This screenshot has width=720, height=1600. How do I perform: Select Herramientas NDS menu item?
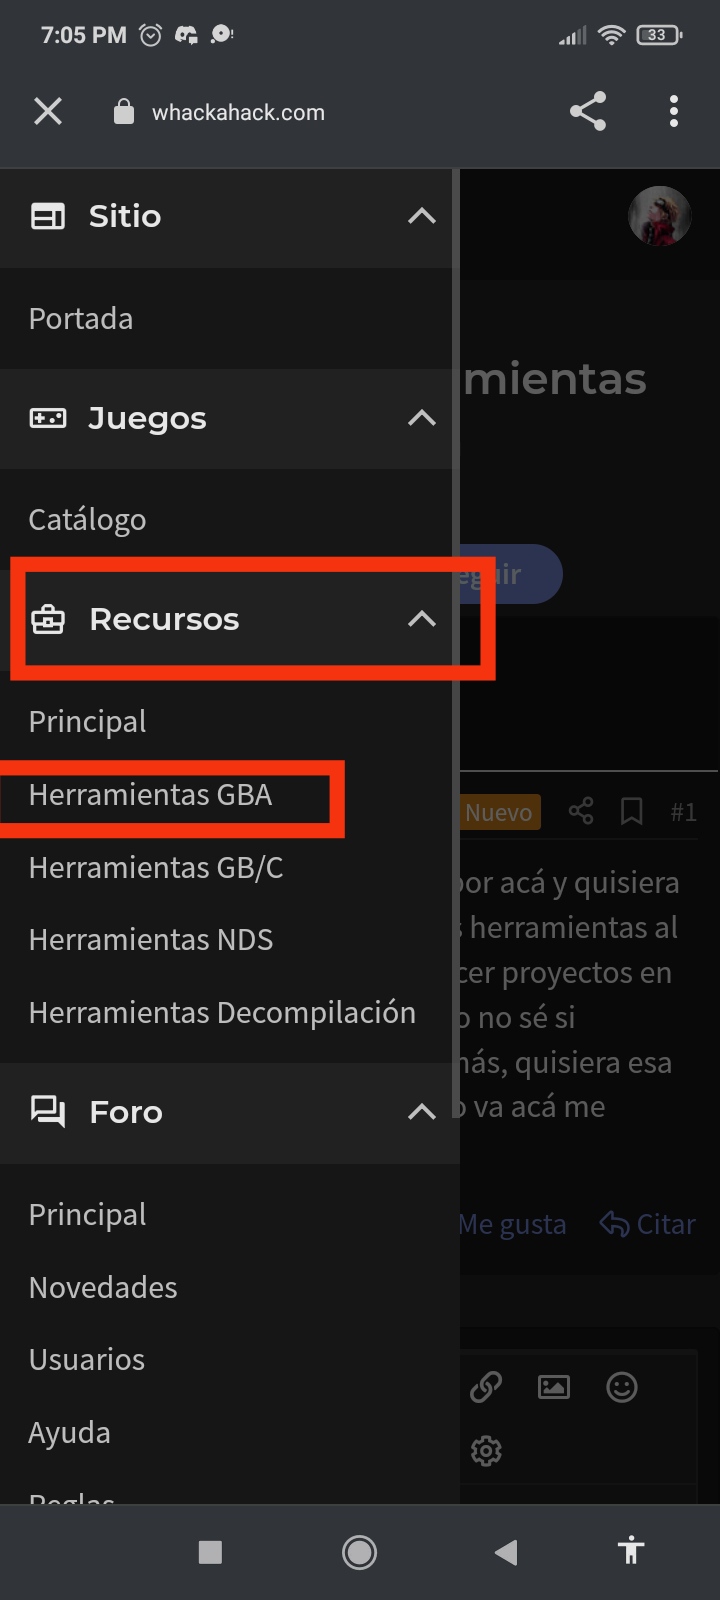tap(150, 940)
